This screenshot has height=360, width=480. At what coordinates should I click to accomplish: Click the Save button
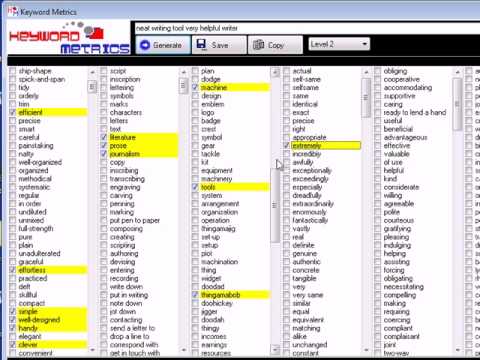(219, 45)
